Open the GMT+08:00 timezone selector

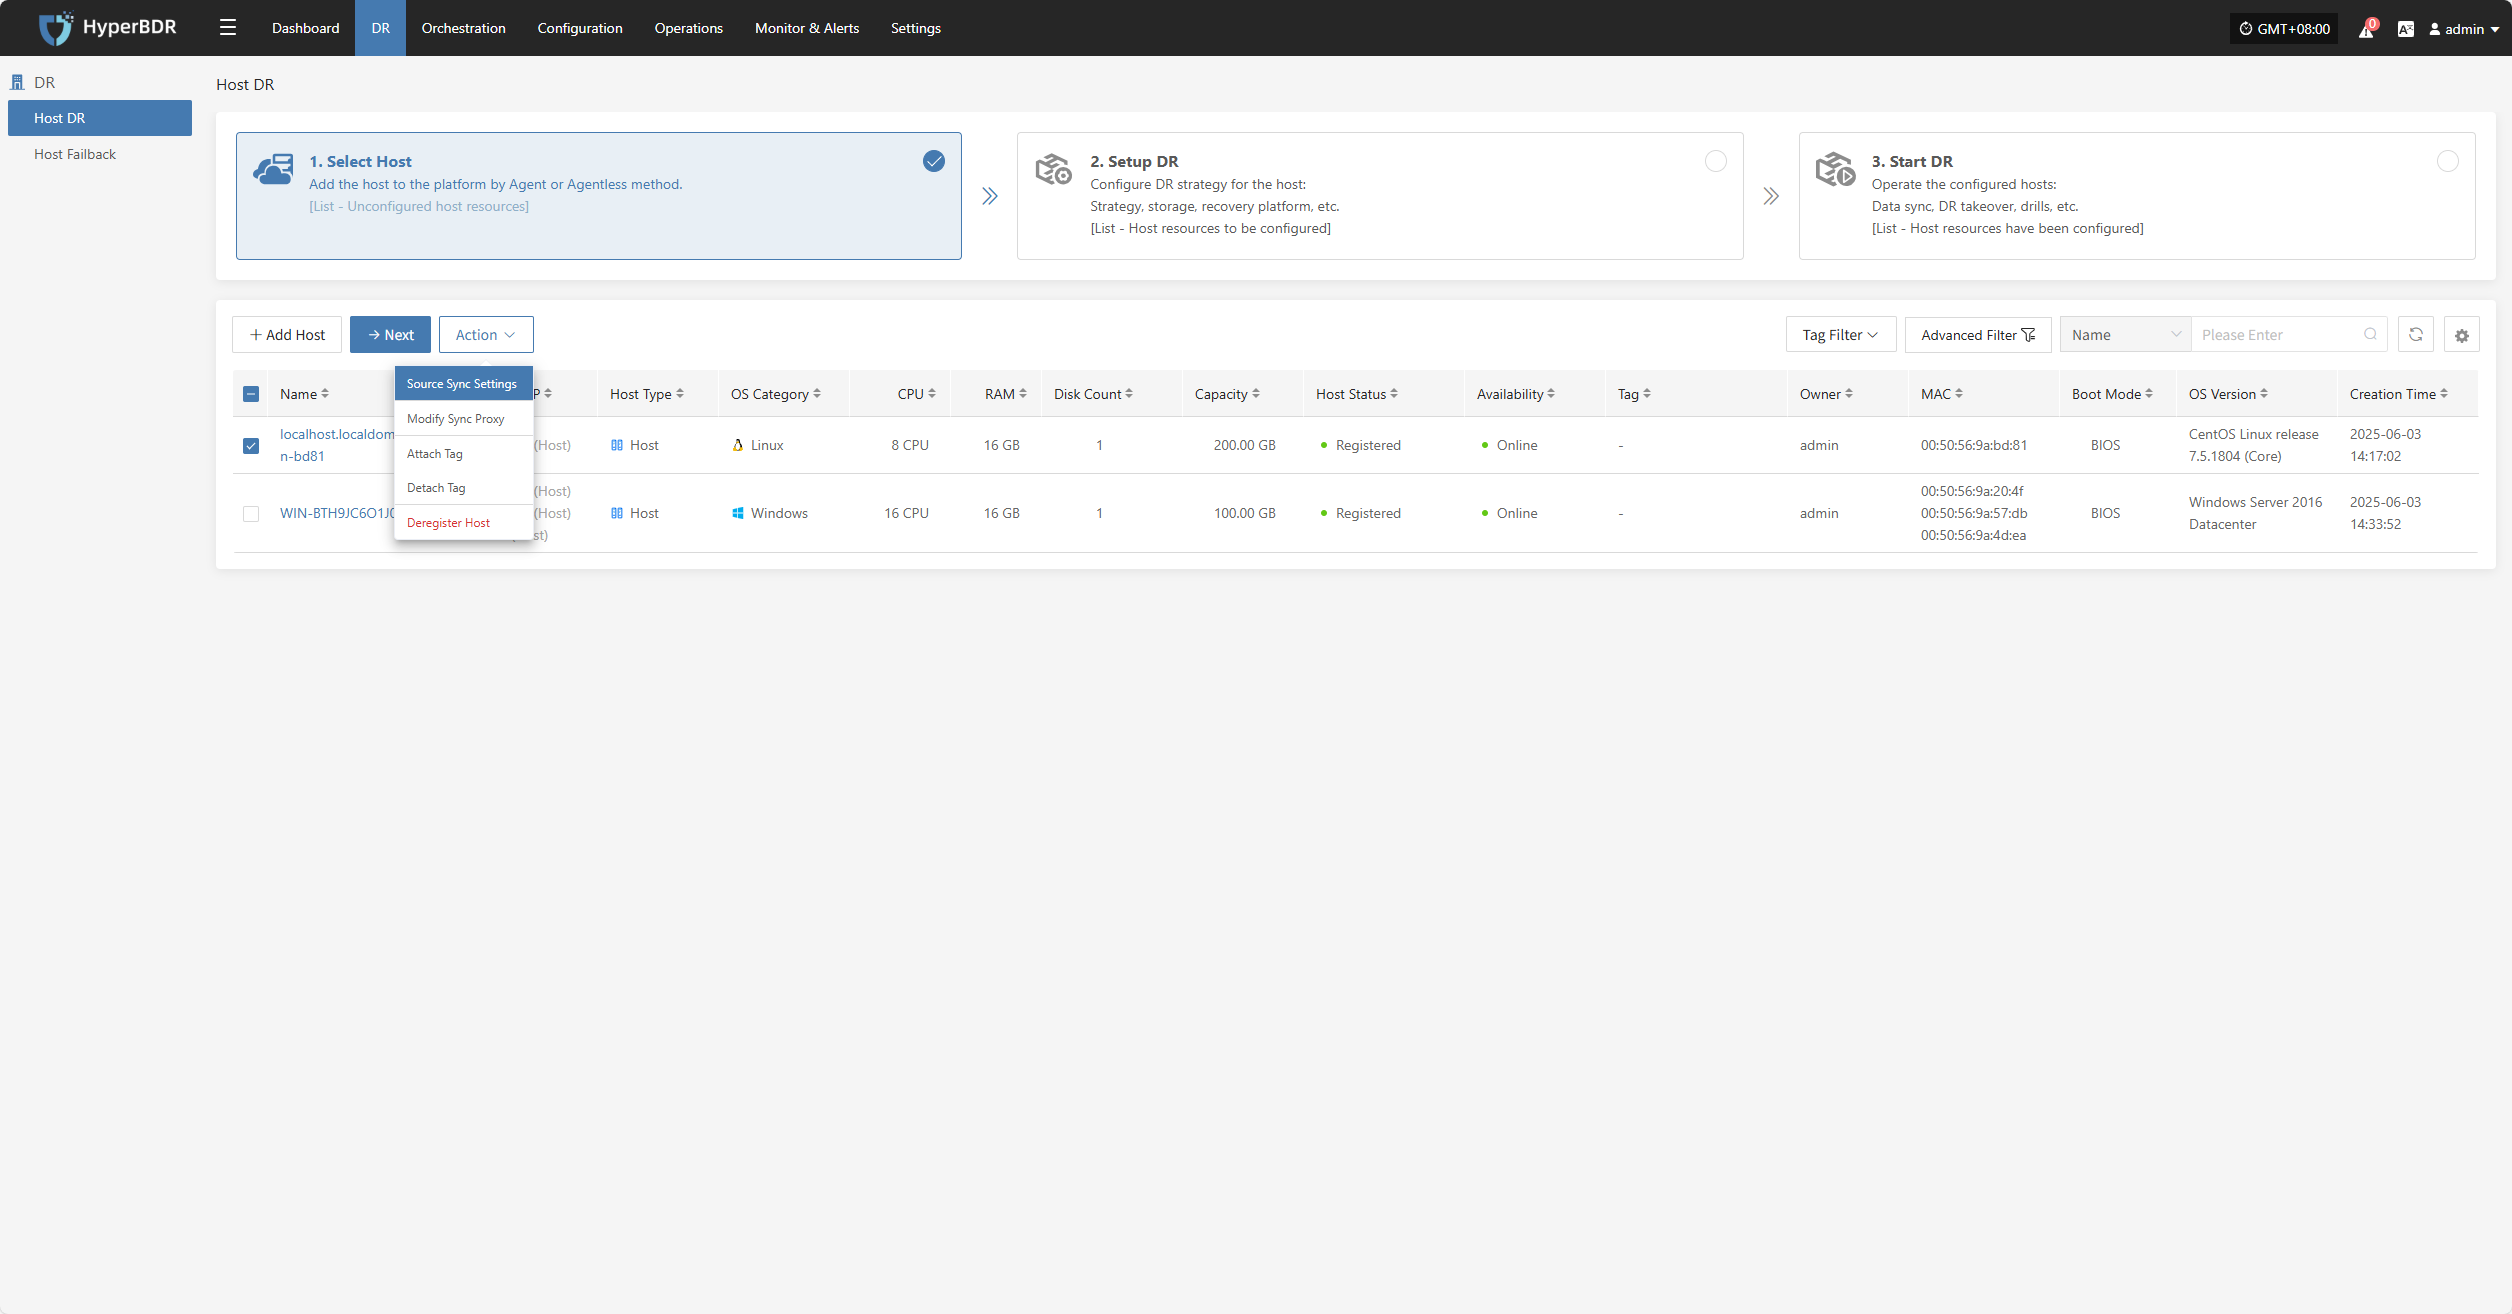pyautogui.click(x=2284, y=29)
